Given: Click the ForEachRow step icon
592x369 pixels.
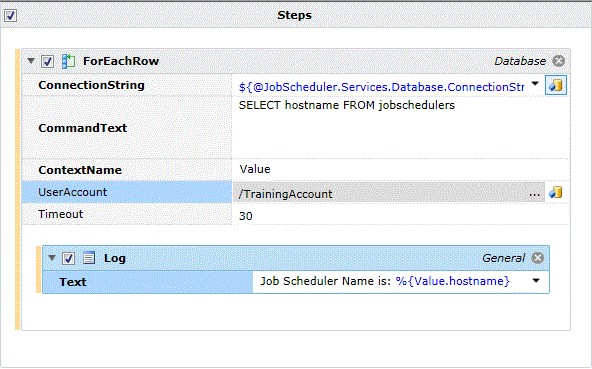Looking at the screenshot, I should (68, 61).
